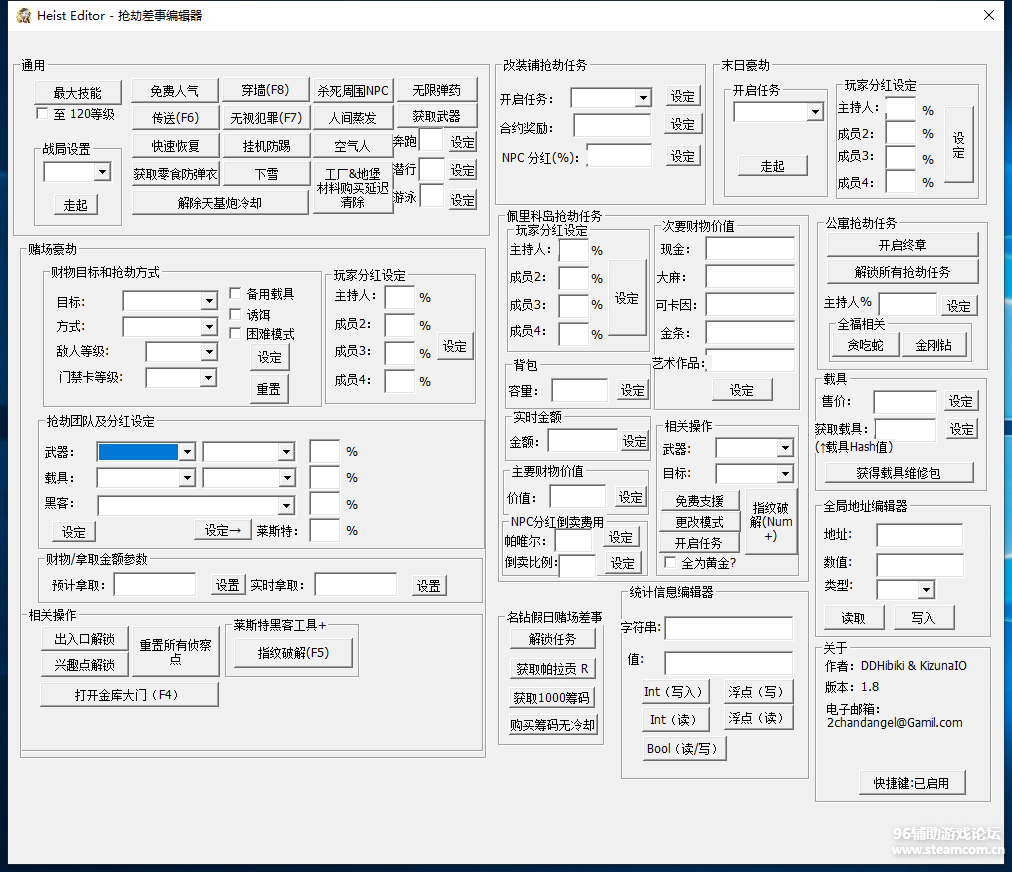The height and width of the screenshot is (872, 1012).
Task: Open the 战局设置 dropdown
Action: tap(102, 173)
